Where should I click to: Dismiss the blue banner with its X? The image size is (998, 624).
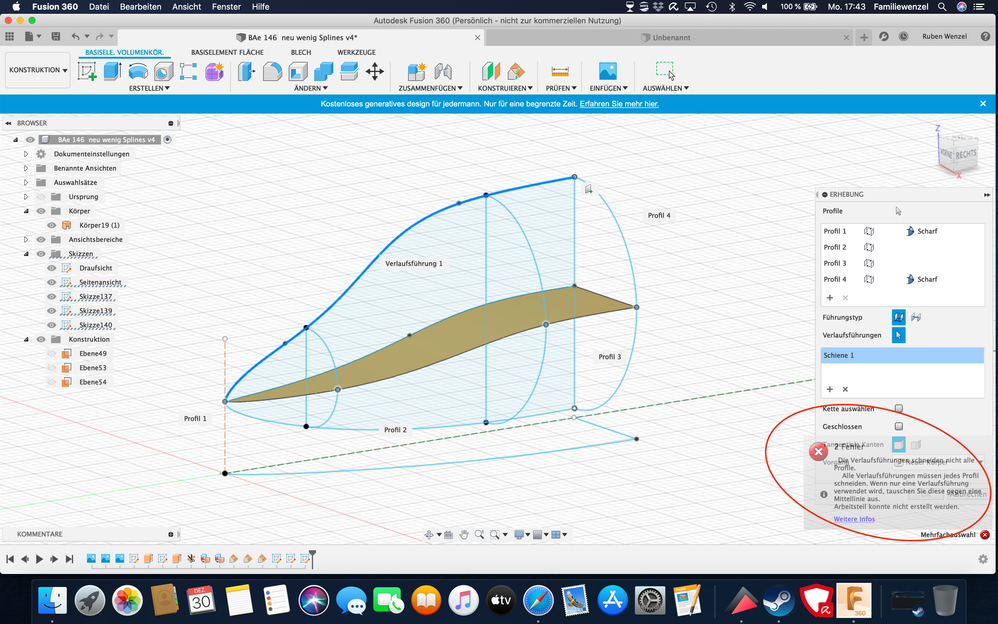(x=983, y=103)
